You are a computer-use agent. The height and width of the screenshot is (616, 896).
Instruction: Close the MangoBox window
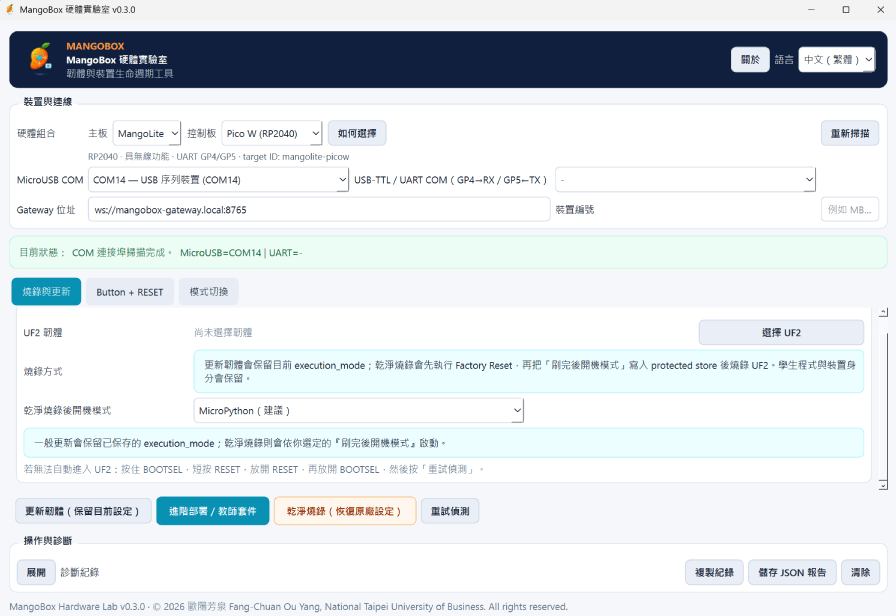click(881, 10)
